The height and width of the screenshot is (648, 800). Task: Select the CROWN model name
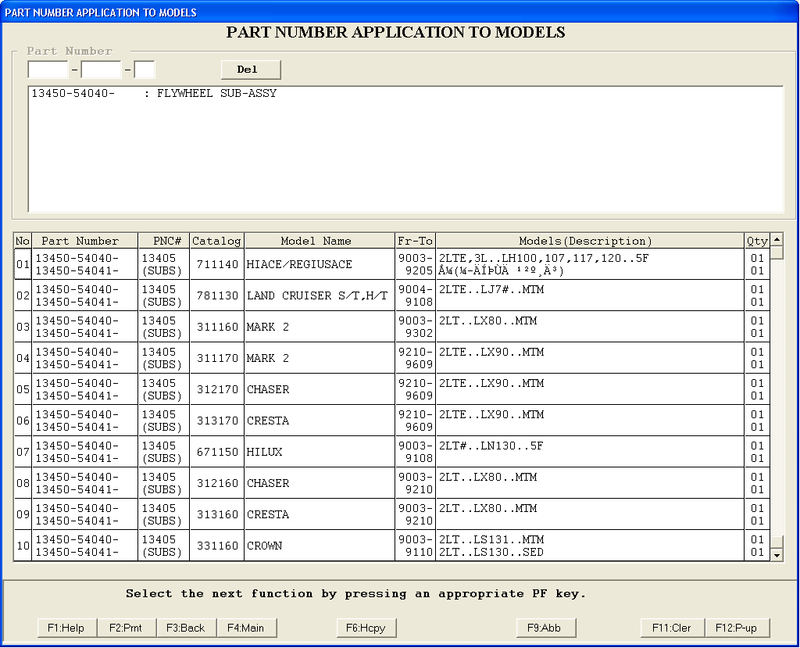pos(265,546)
